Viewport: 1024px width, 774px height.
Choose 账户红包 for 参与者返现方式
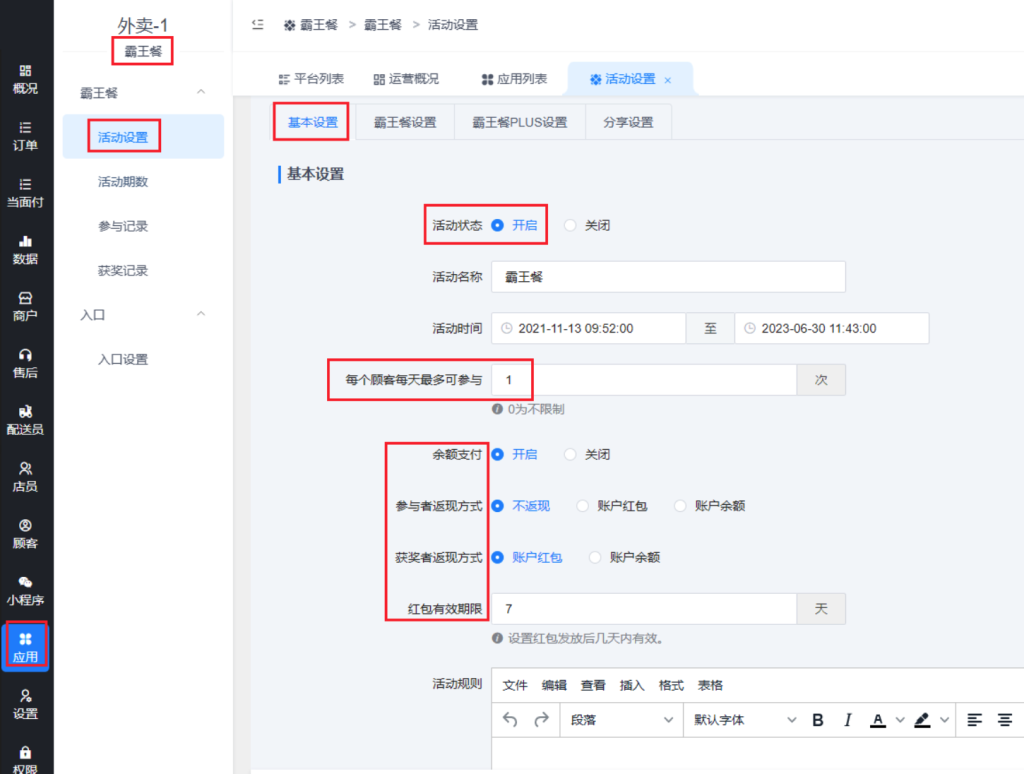583,507
